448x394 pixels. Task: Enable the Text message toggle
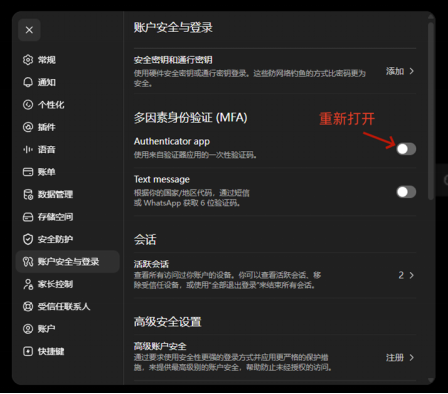pos(406,192)
